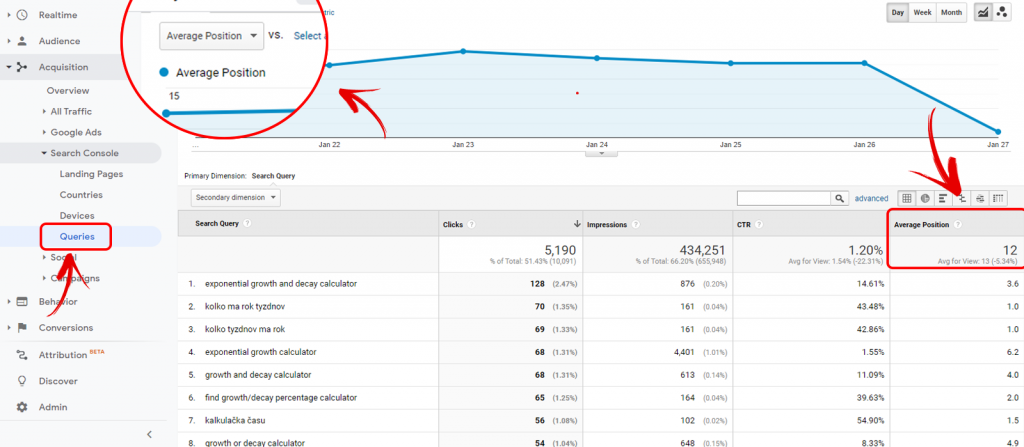Image resolution: width=1024 pixels, height=447 pixels.
Task: Open the Secondary dimension dropdown
Action: coord(236,198)
